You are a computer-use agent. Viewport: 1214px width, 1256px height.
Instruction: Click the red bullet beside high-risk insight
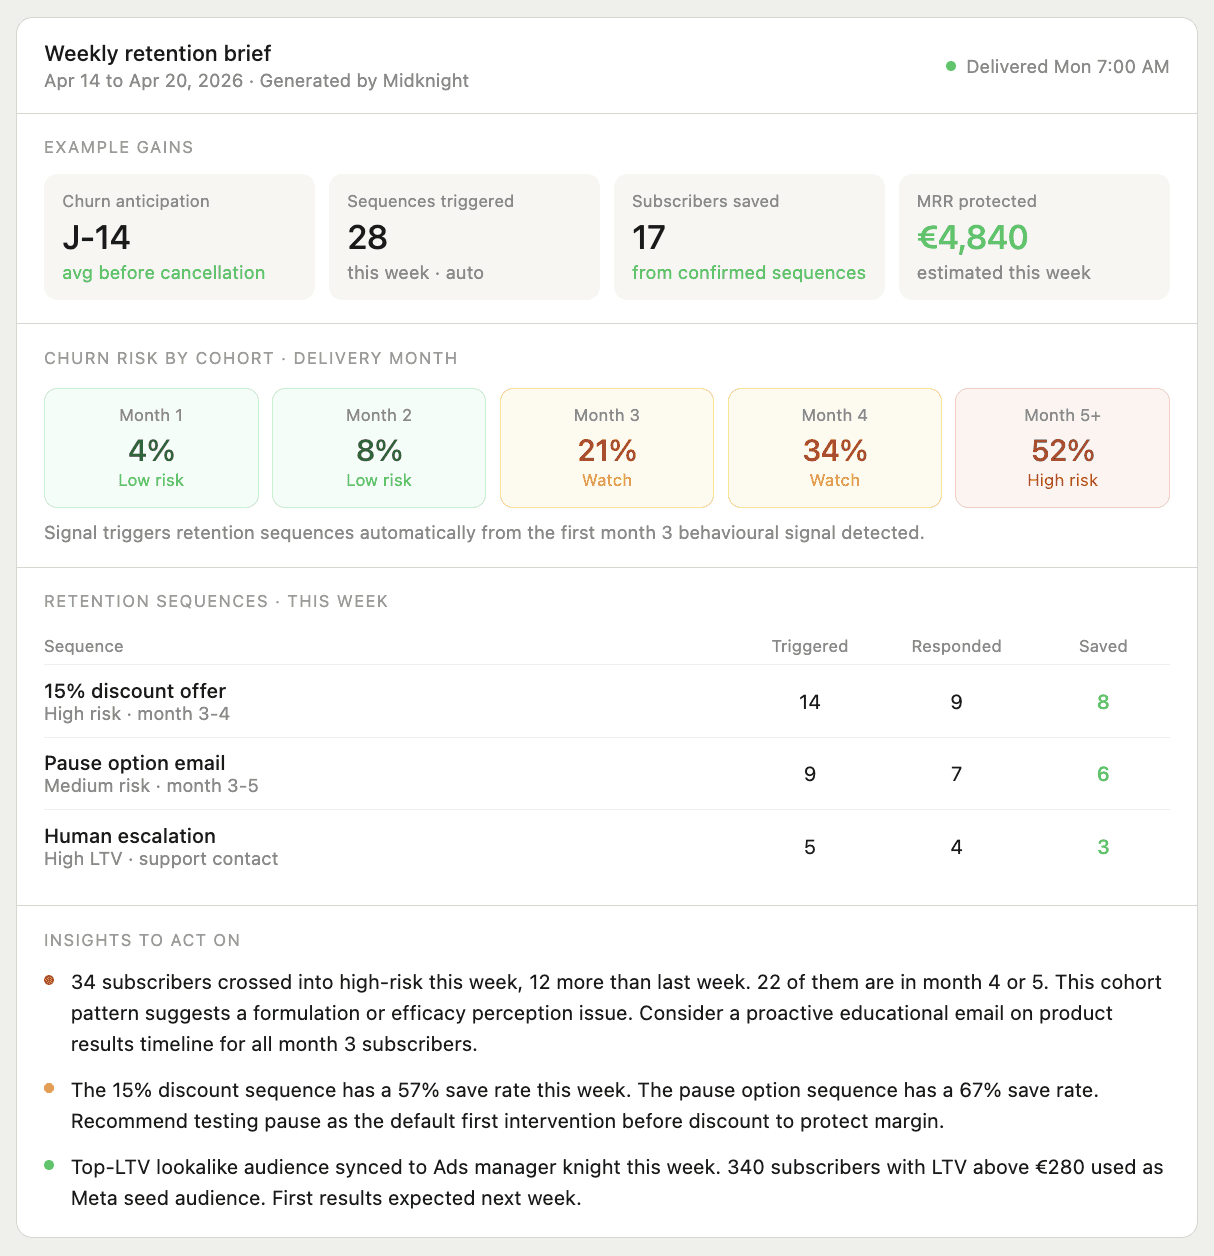pyautogui.click(x=49, y=981)
